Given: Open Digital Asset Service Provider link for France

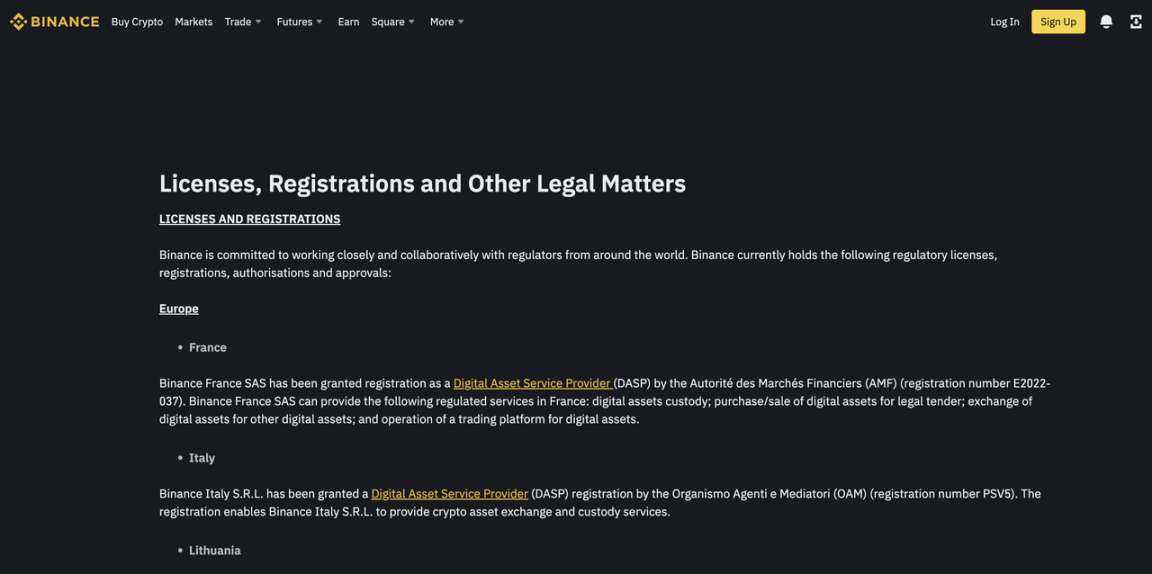Looking at the screenshot, I should click(532, 383).
